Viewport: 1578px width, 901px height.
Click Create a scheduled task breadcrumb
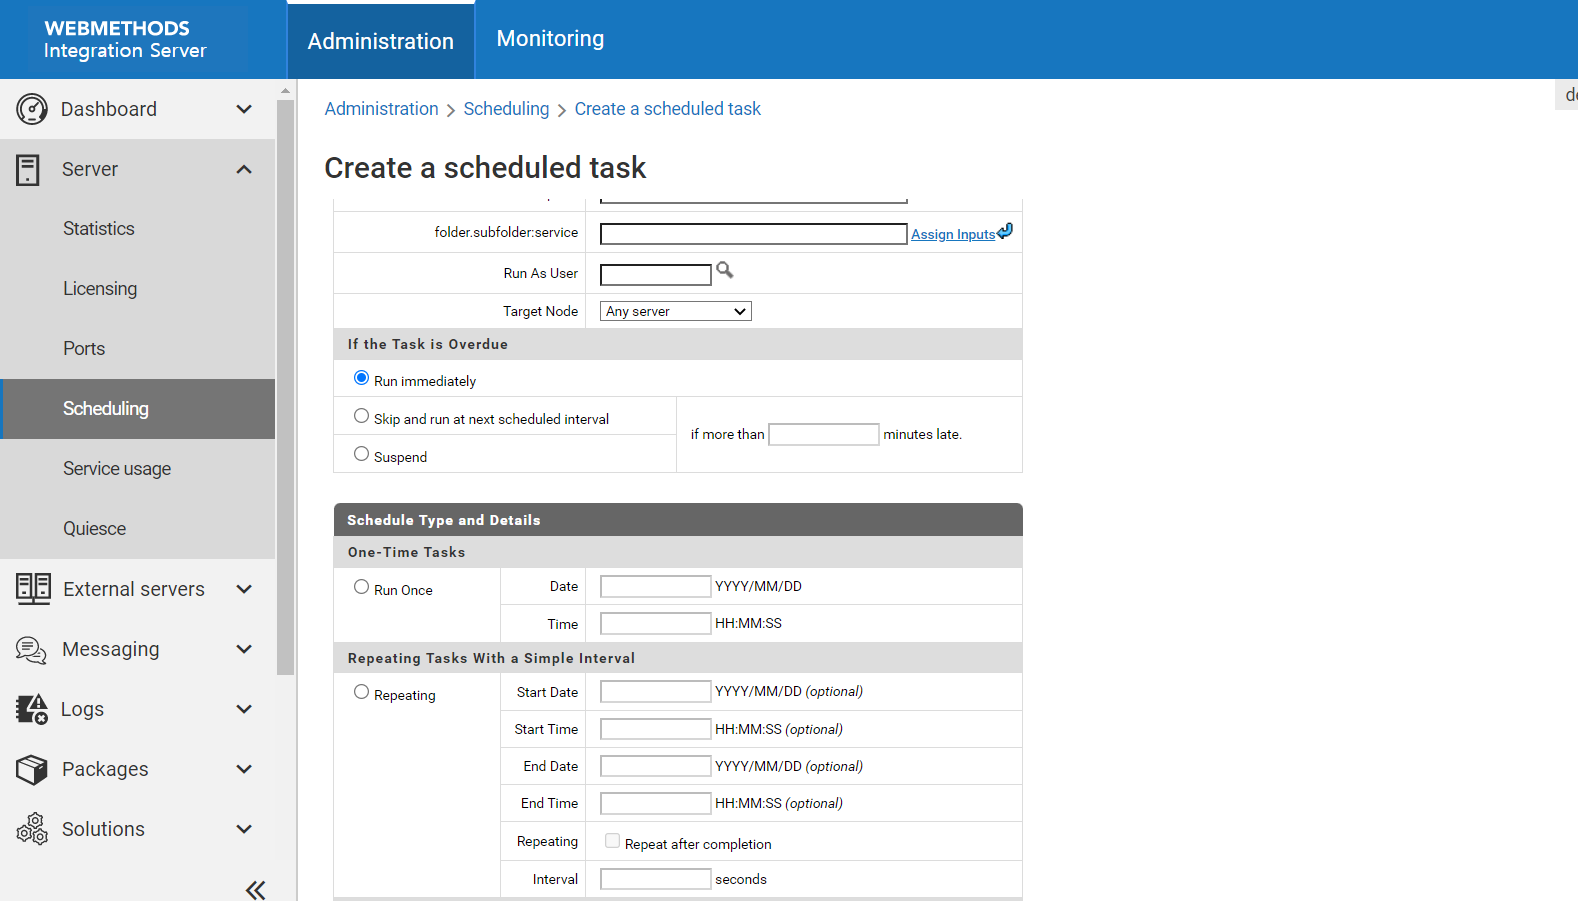click(667, 109)
